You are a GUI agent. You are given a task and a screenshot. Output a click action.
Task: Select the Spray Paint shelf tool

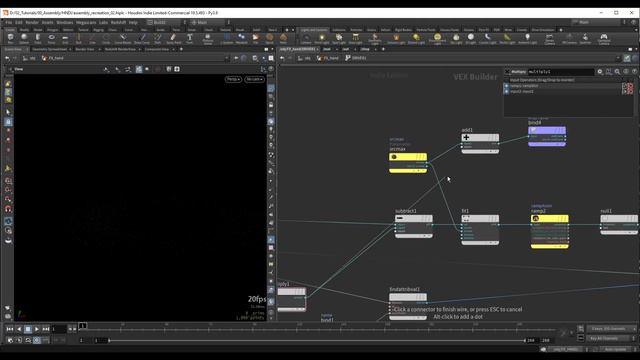(x=173, y=39)
